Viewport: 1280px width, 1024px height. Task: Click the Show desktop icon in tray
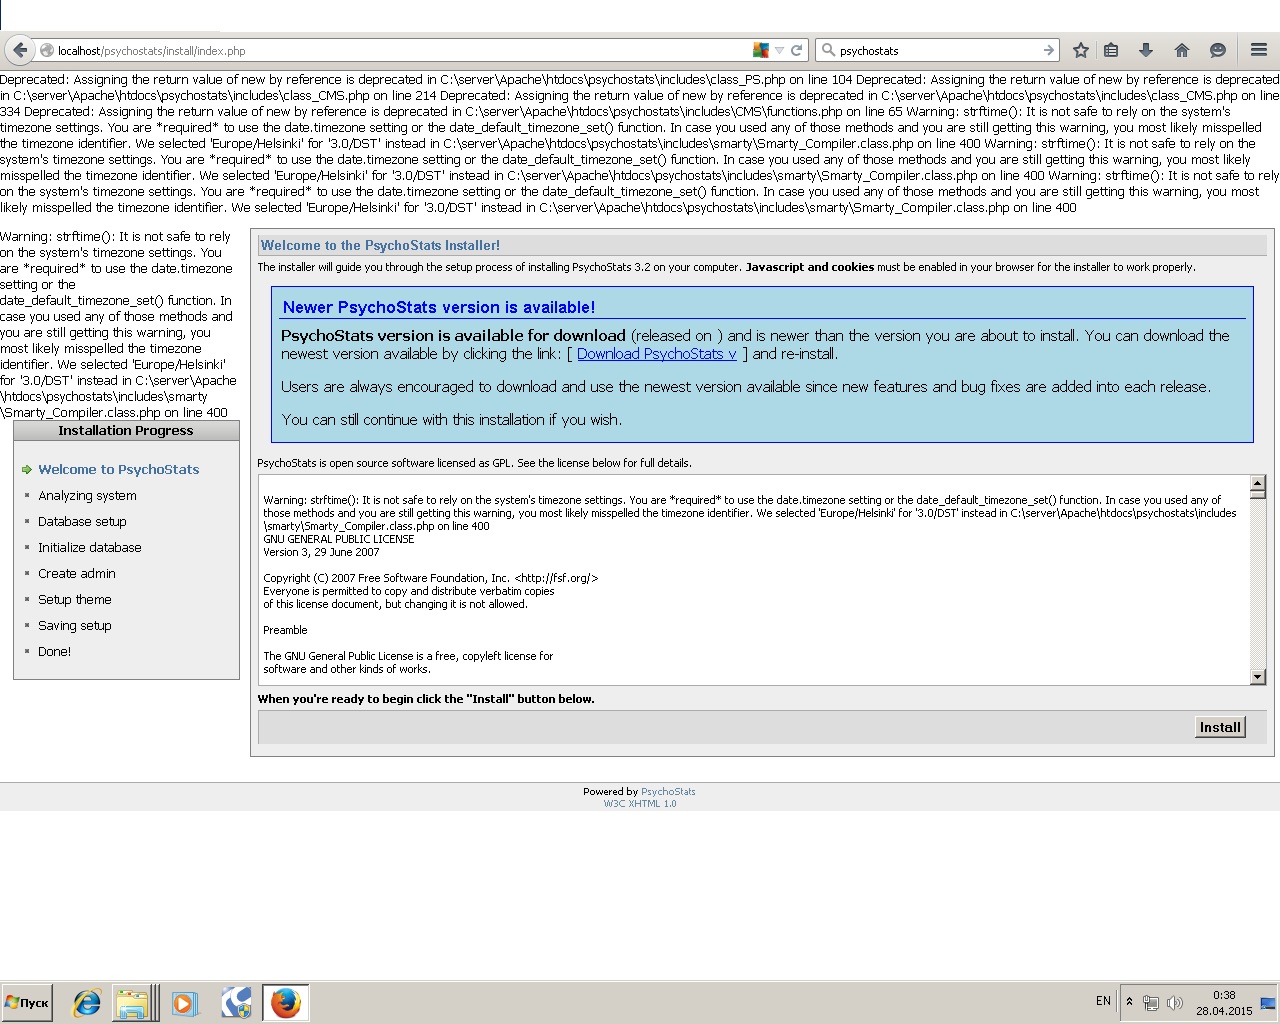tap(1268, 1002)
